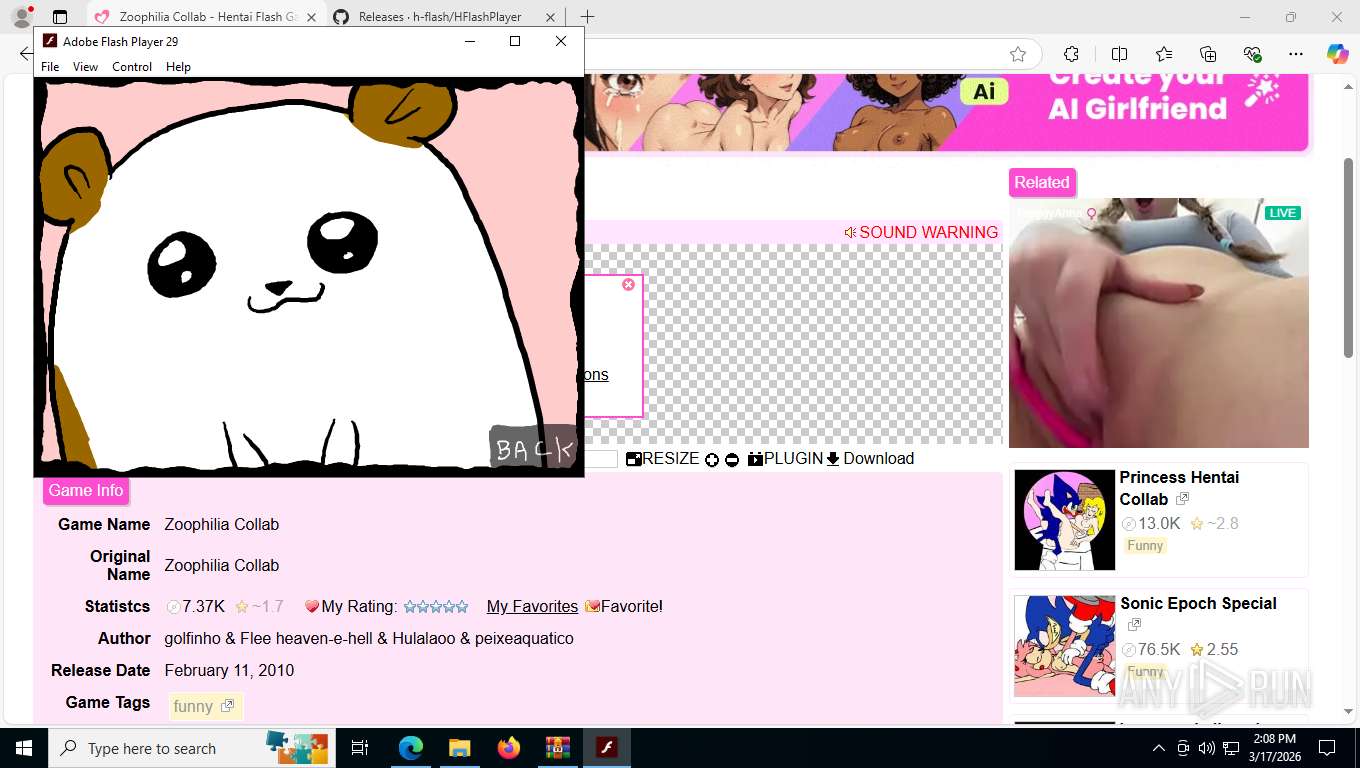Screen dimensions: 1360x768
Task: Open the File menu in Flash Player
Action: (50, 67)
